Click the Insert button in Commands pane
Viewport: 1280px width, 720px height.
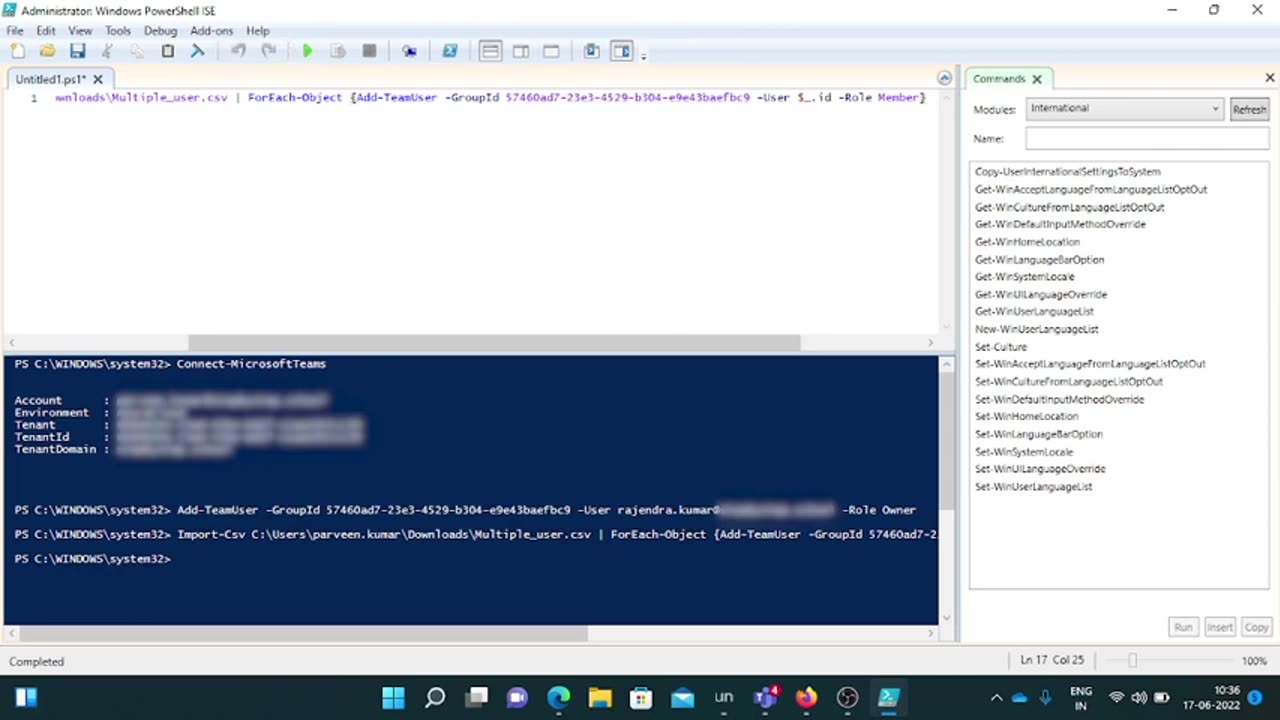coord(1219,627)
